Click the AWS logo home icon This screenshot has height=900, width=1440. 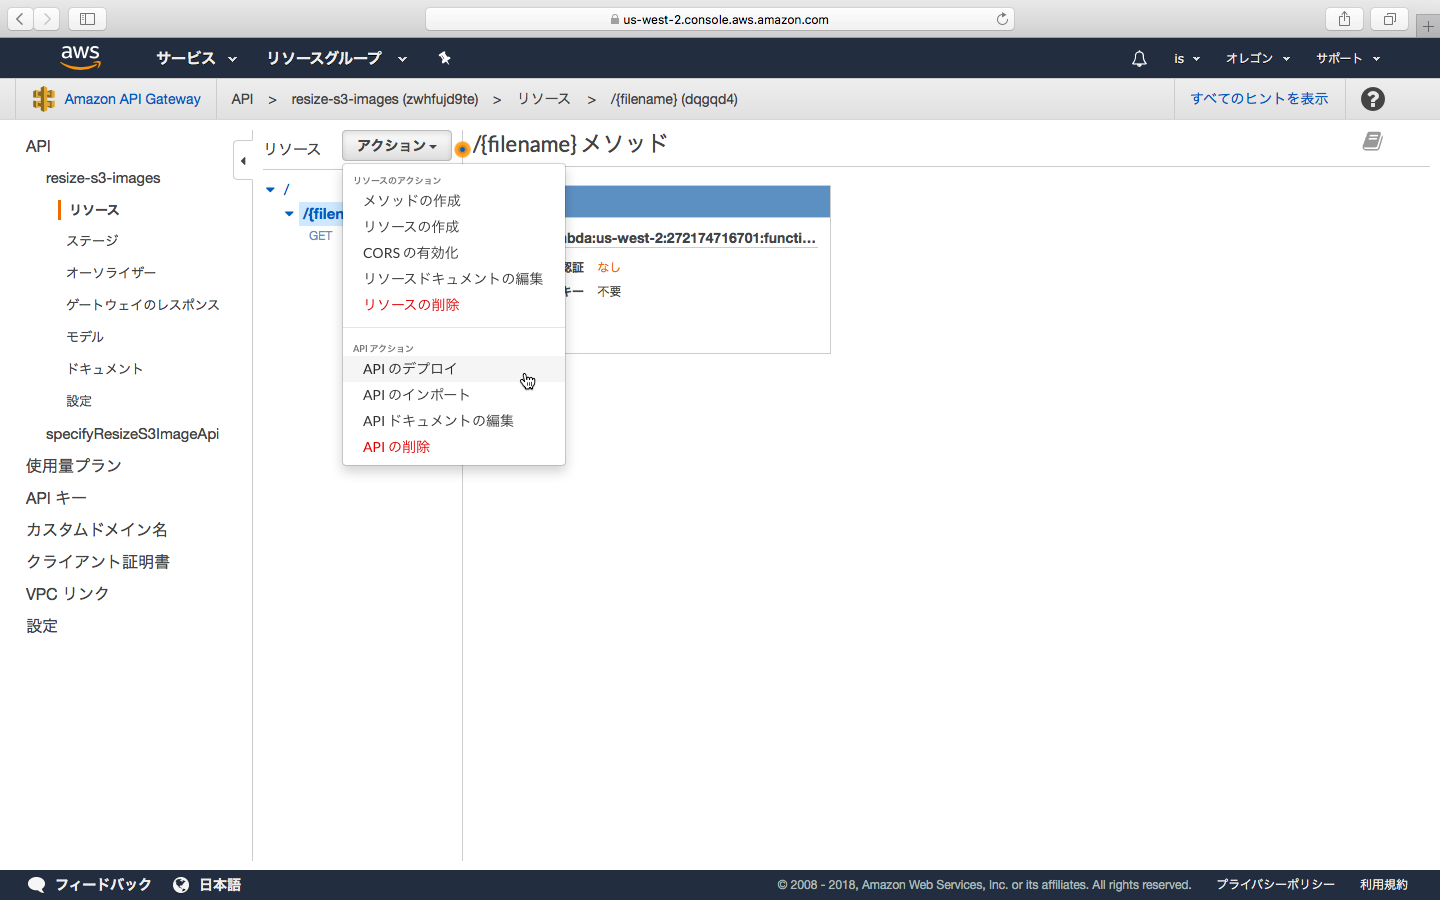pos(80,58)
